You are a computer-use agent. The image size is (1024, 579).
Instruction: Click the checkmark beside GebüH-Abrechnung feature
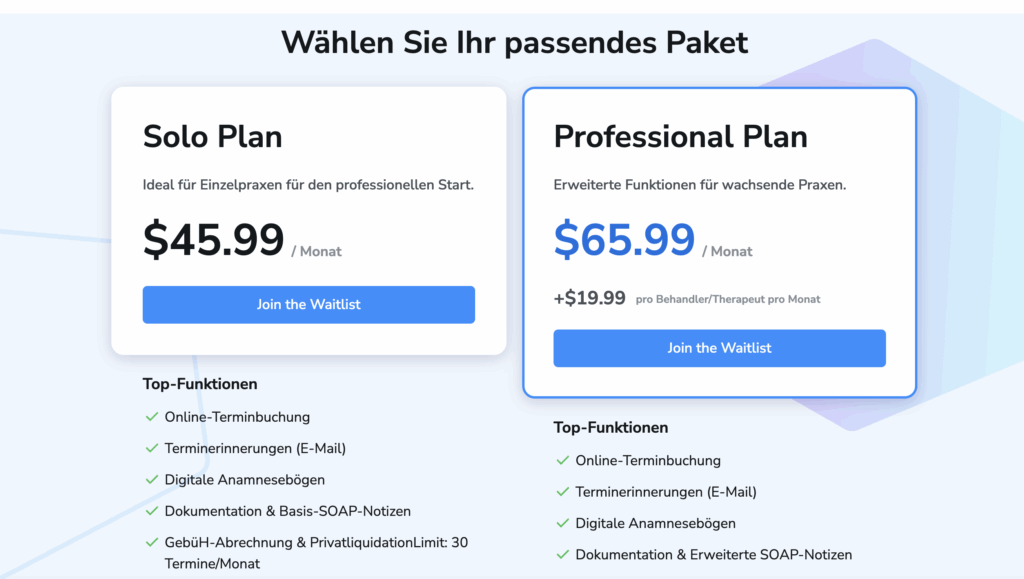(x=153, y=542)
